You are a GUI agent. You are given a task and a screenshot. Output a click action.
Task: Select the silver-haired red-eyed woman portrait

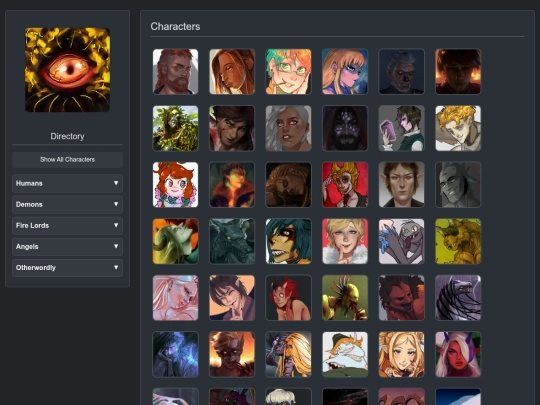pos(288,128)
